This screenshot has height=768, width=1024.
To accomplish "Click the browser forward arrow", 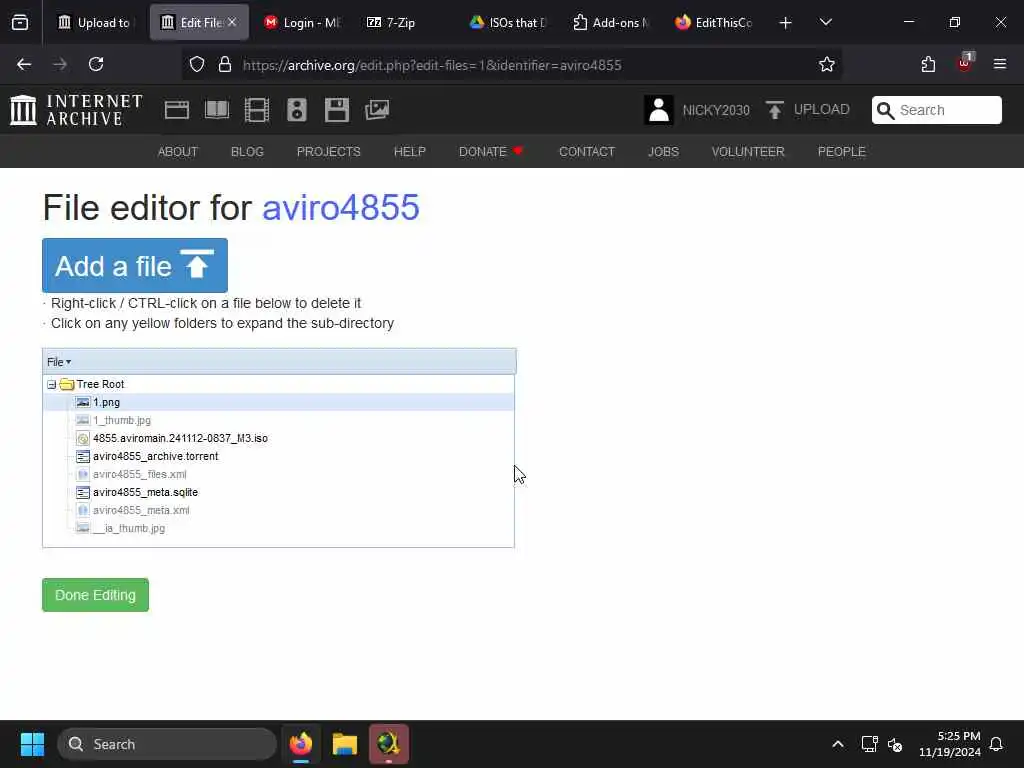I will click(x=60, y=64).
